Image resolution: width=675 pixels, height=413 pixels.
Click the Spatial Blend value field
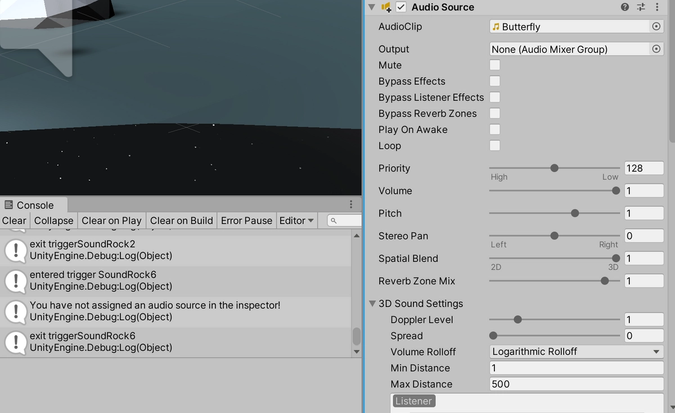coord(644,258)
